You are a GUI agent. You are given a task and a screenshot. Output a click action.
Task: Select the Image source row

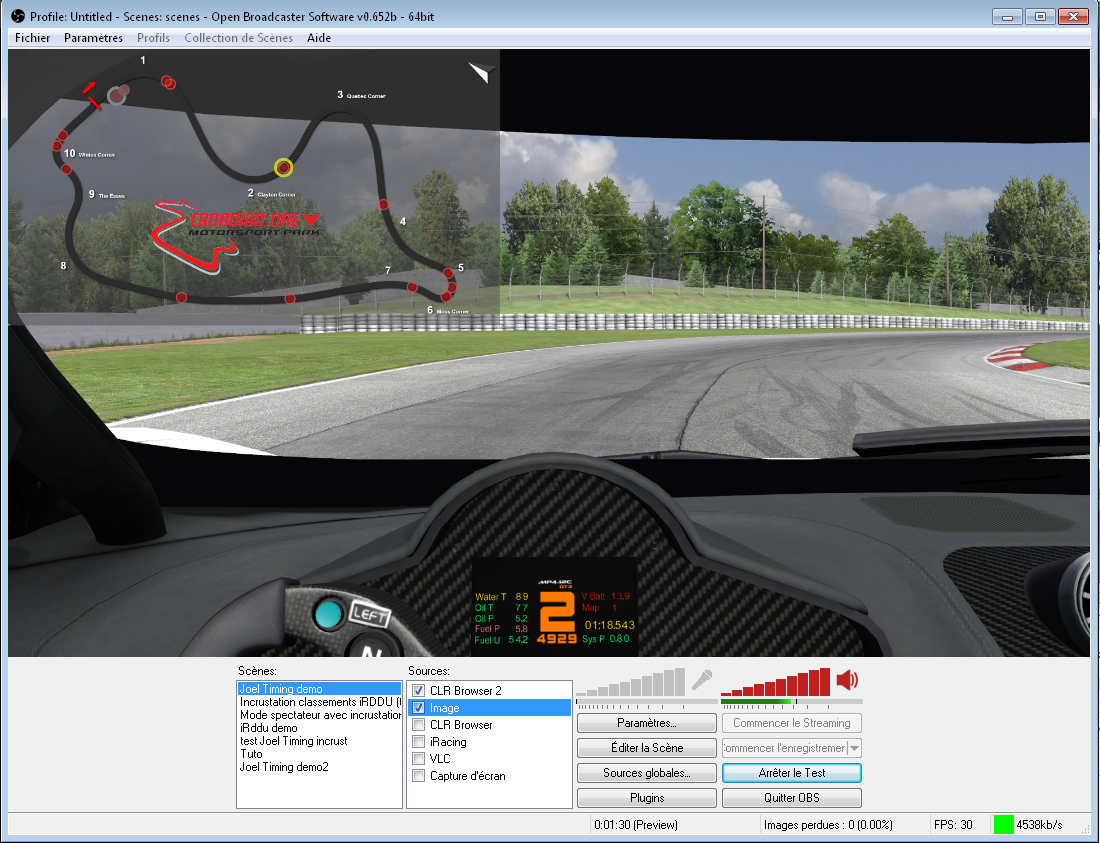490,708
